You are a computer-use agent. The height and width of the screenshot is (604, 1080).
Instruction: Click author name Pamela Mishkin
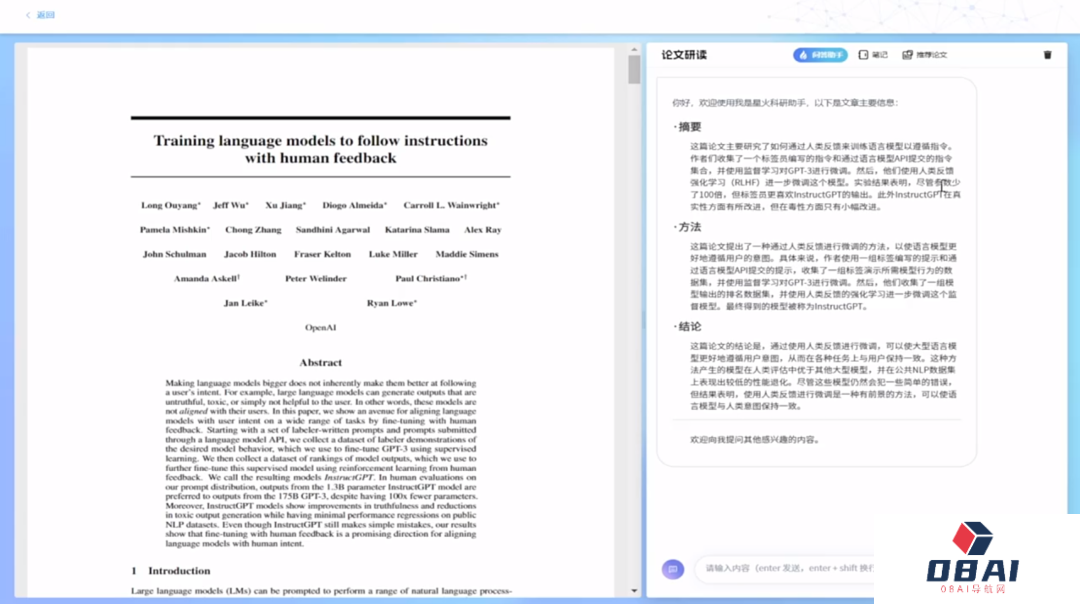pos(175,230)
